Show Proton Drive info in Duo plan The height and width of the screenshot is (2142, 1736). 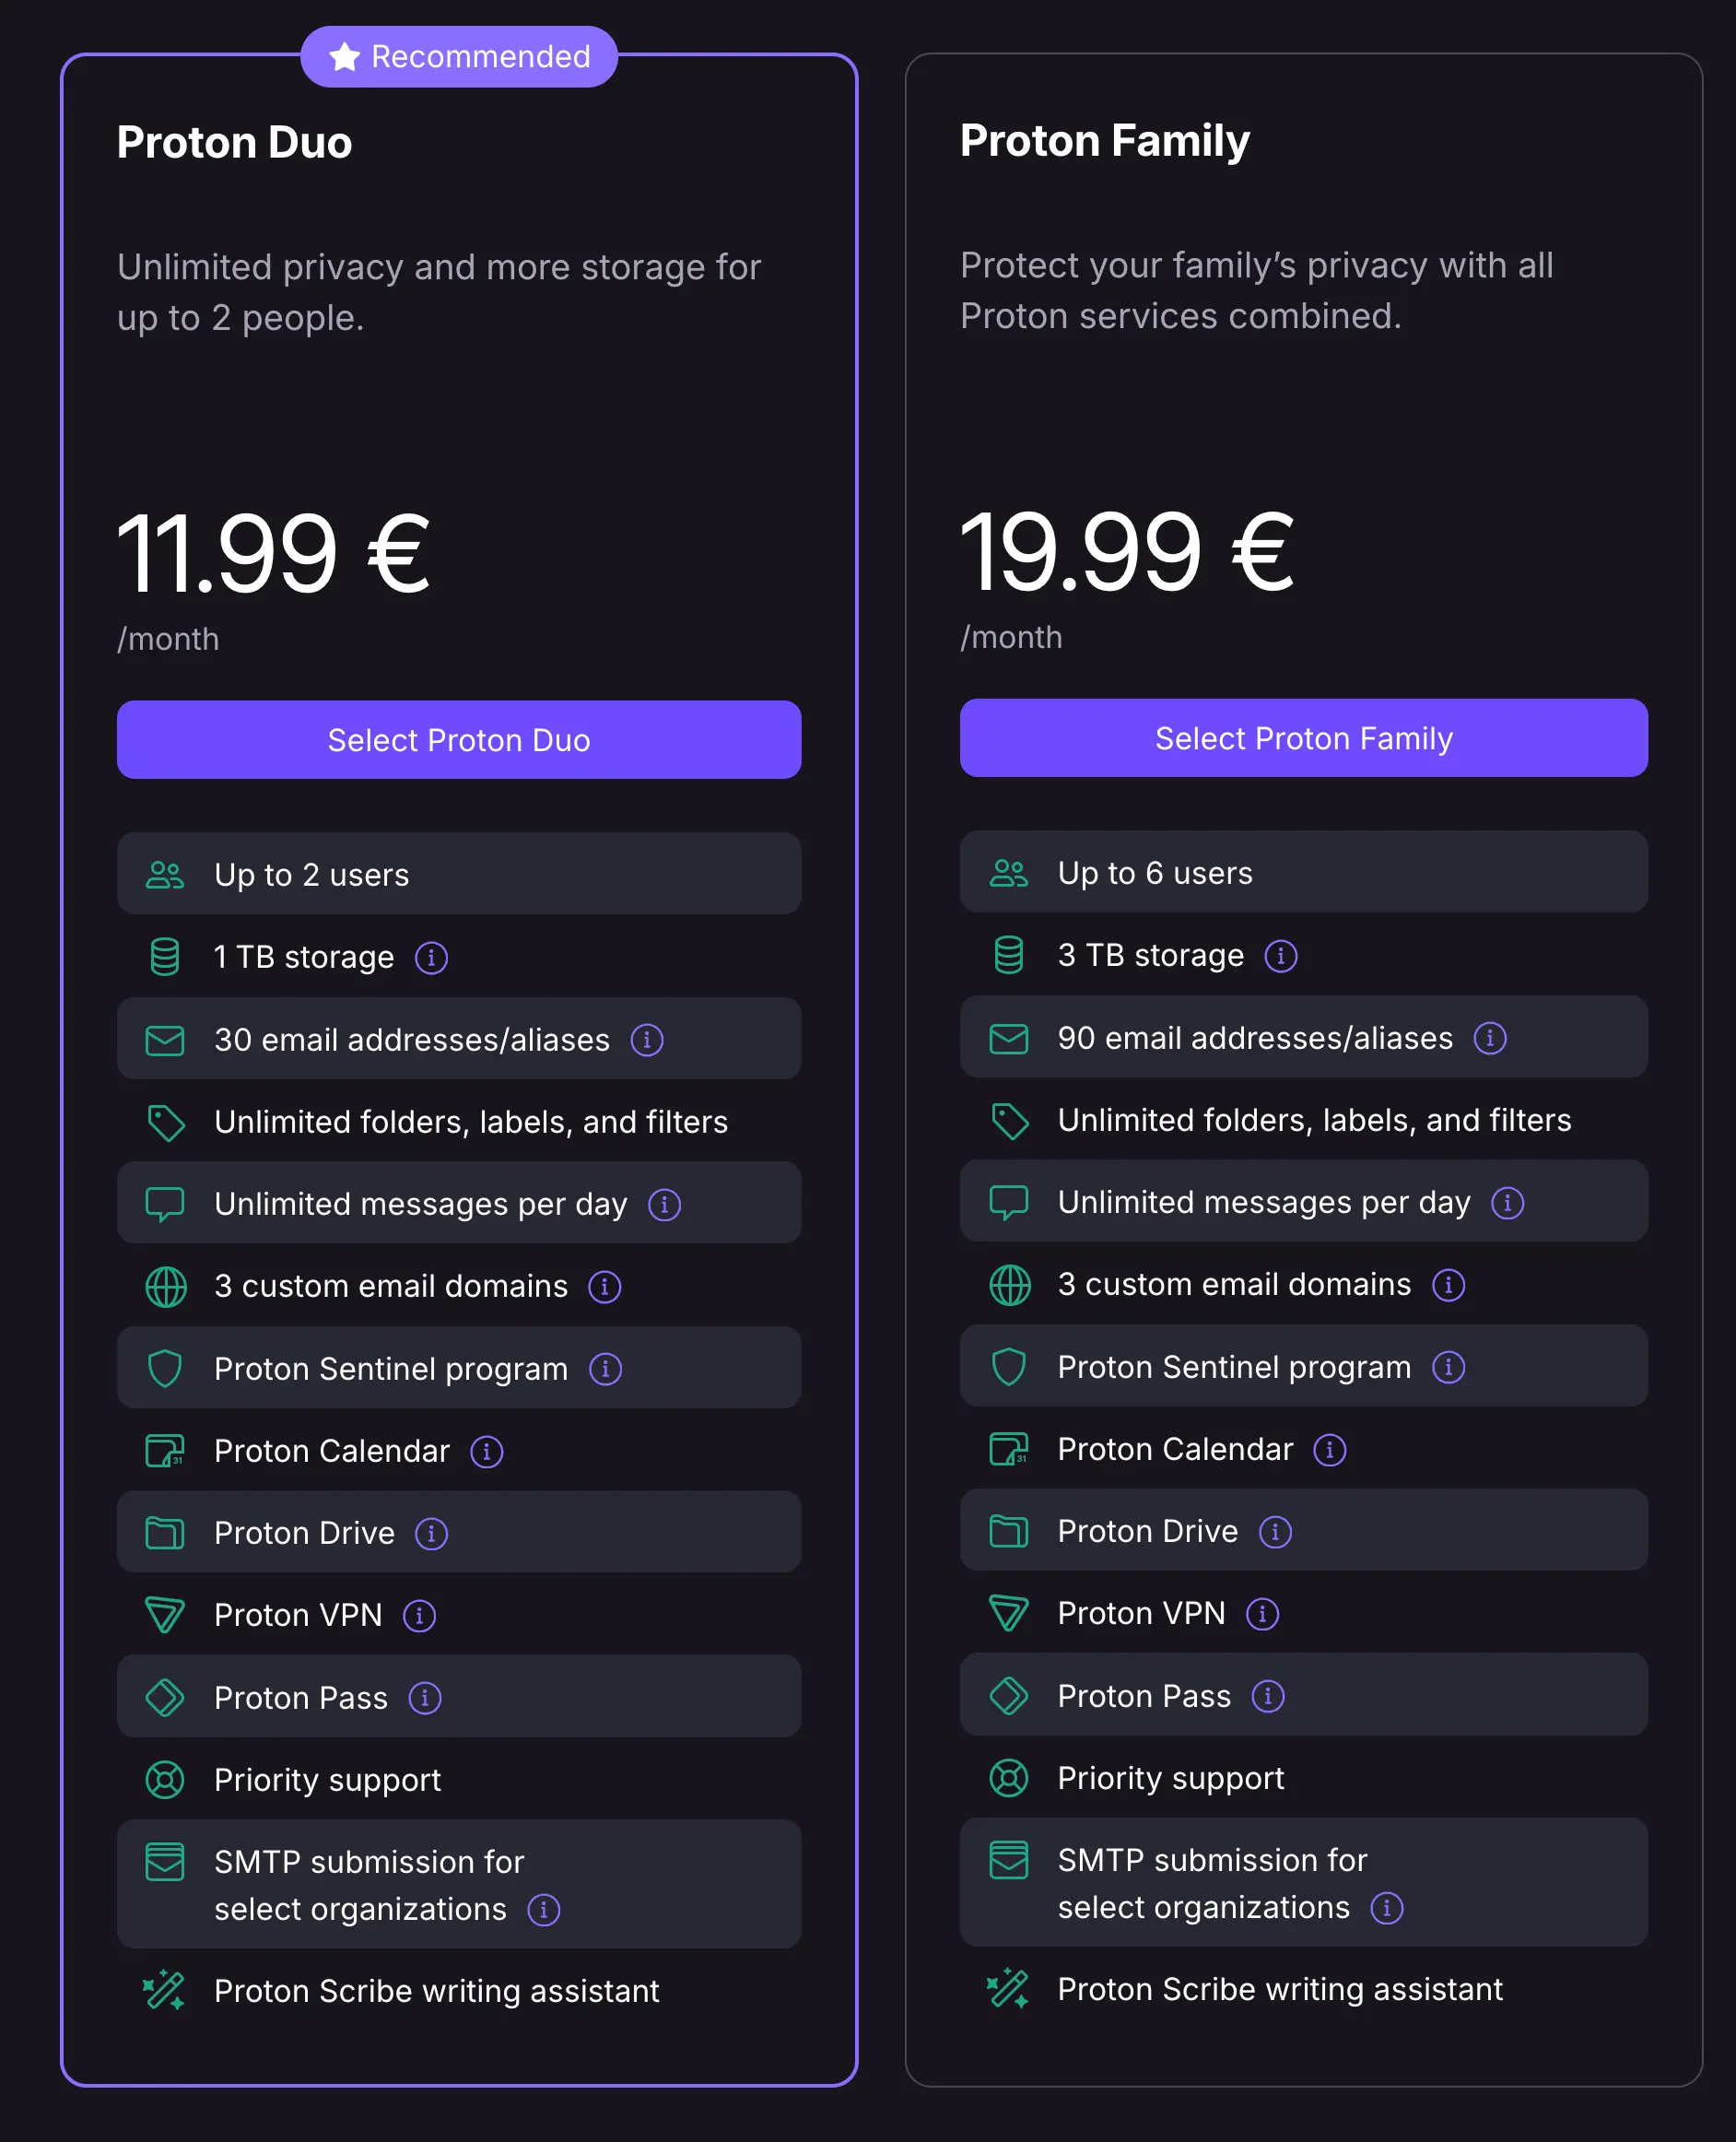(x=431, y=1533)
